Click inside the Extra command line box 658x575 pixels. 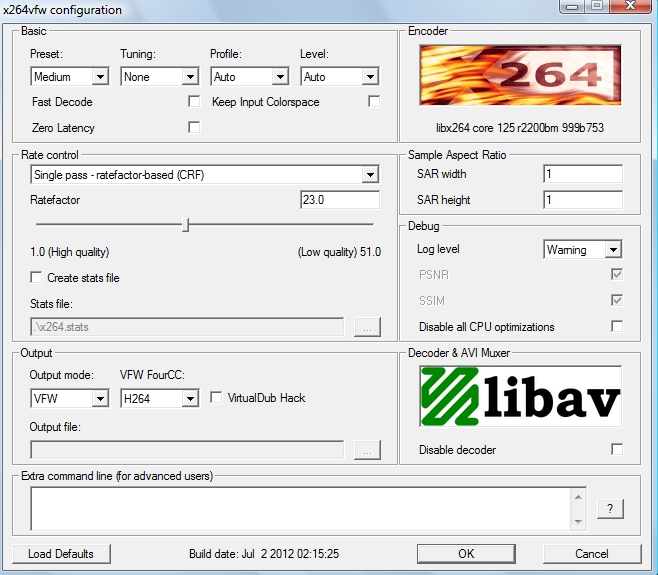coord(300,509)
